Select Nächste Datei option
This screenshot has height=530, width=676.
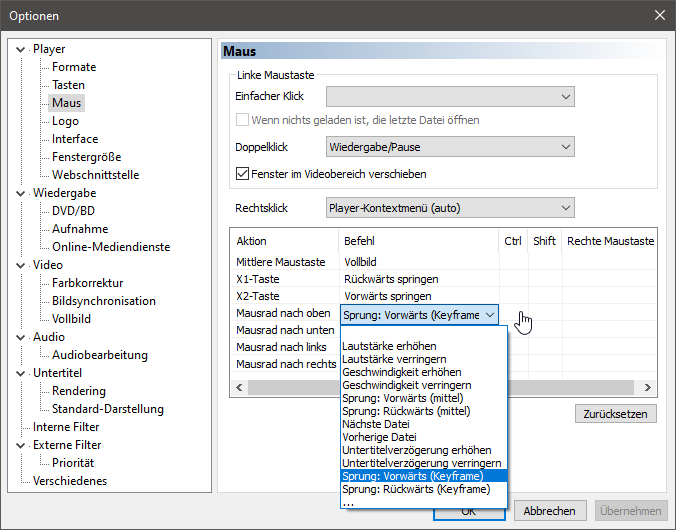(424, 424)
